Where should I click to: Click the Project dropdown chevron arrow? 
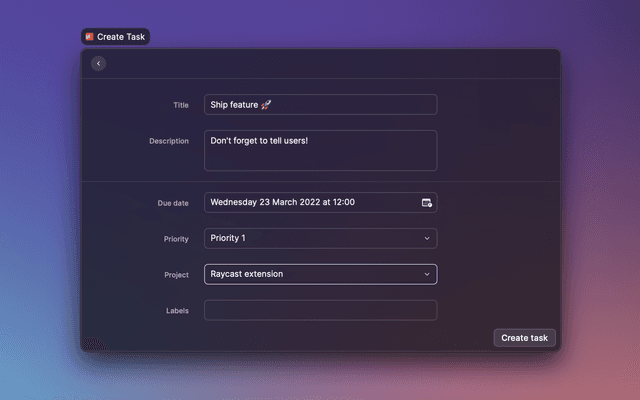click(427, 274)
